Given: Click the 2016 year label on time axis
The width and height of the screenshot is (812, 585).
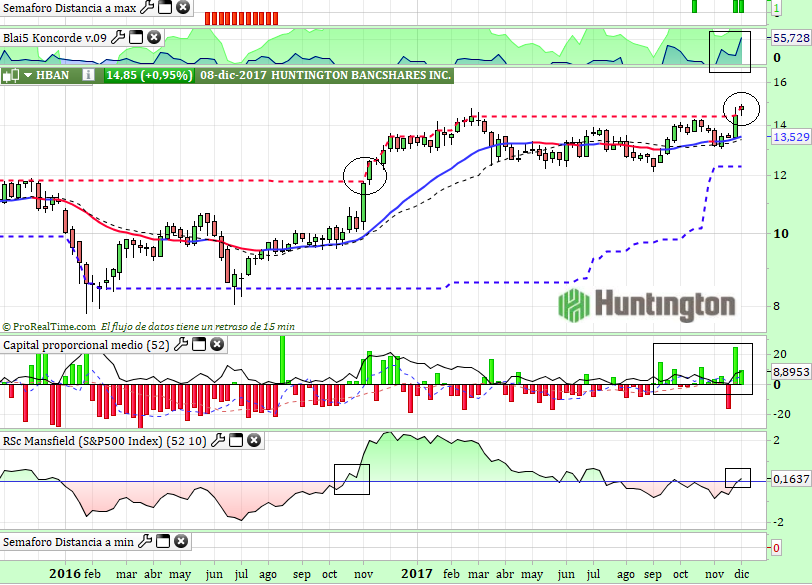Looking at the screenshot, I should coord(65,574).
